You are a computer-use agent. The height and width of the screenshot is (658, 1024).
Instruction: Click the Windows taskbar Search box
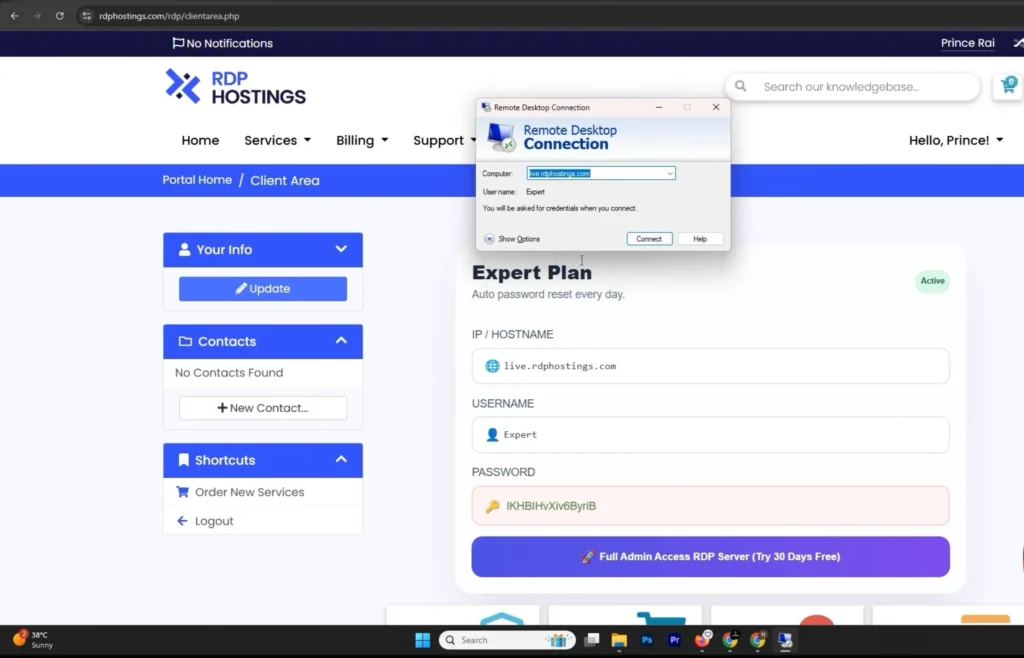pyautogui.click(x=507, y=640)
